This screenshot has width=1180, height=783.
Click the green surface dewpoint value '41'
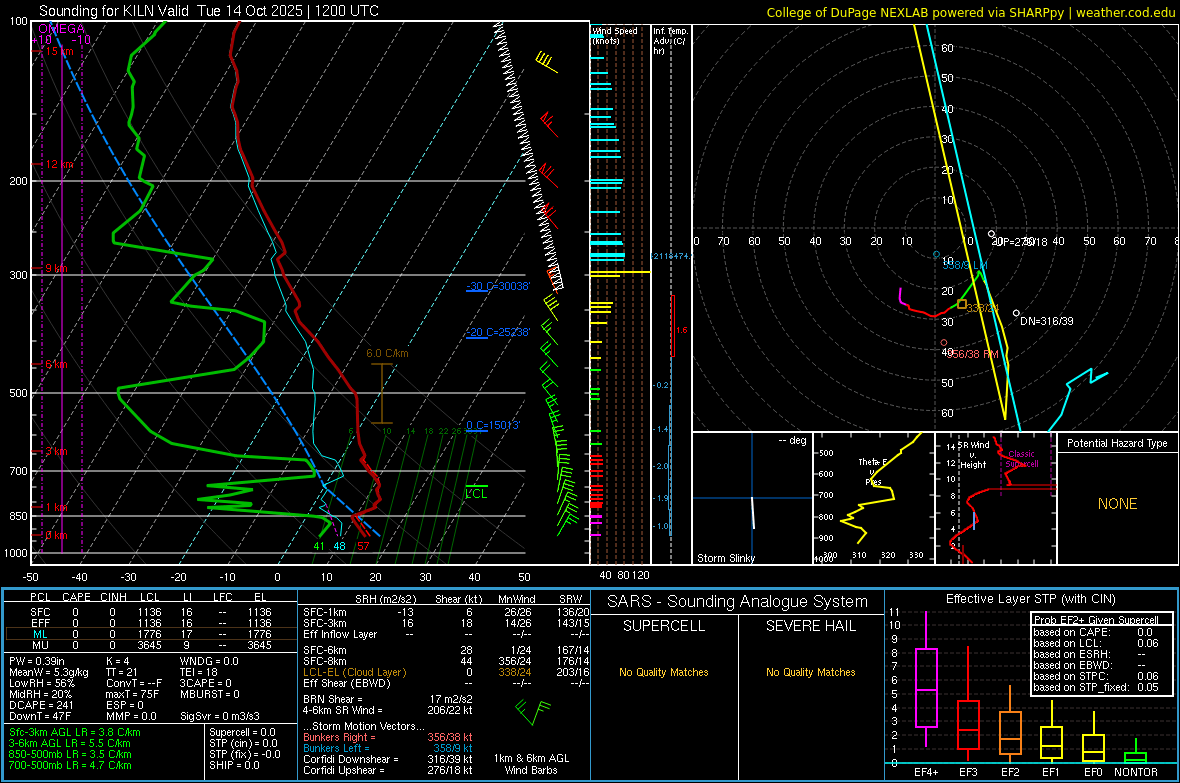pyautogui.click(x=319, y=546)
